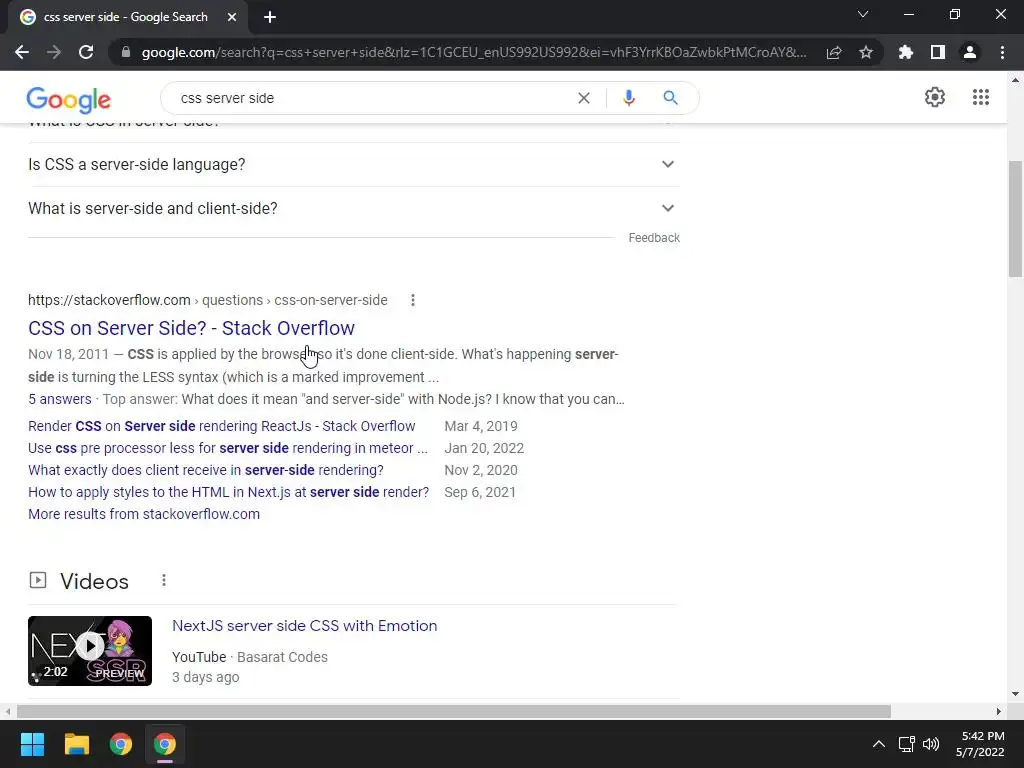Open File Explorer from the taskbar
1024x768 pixels.
[x=76, y=744]
